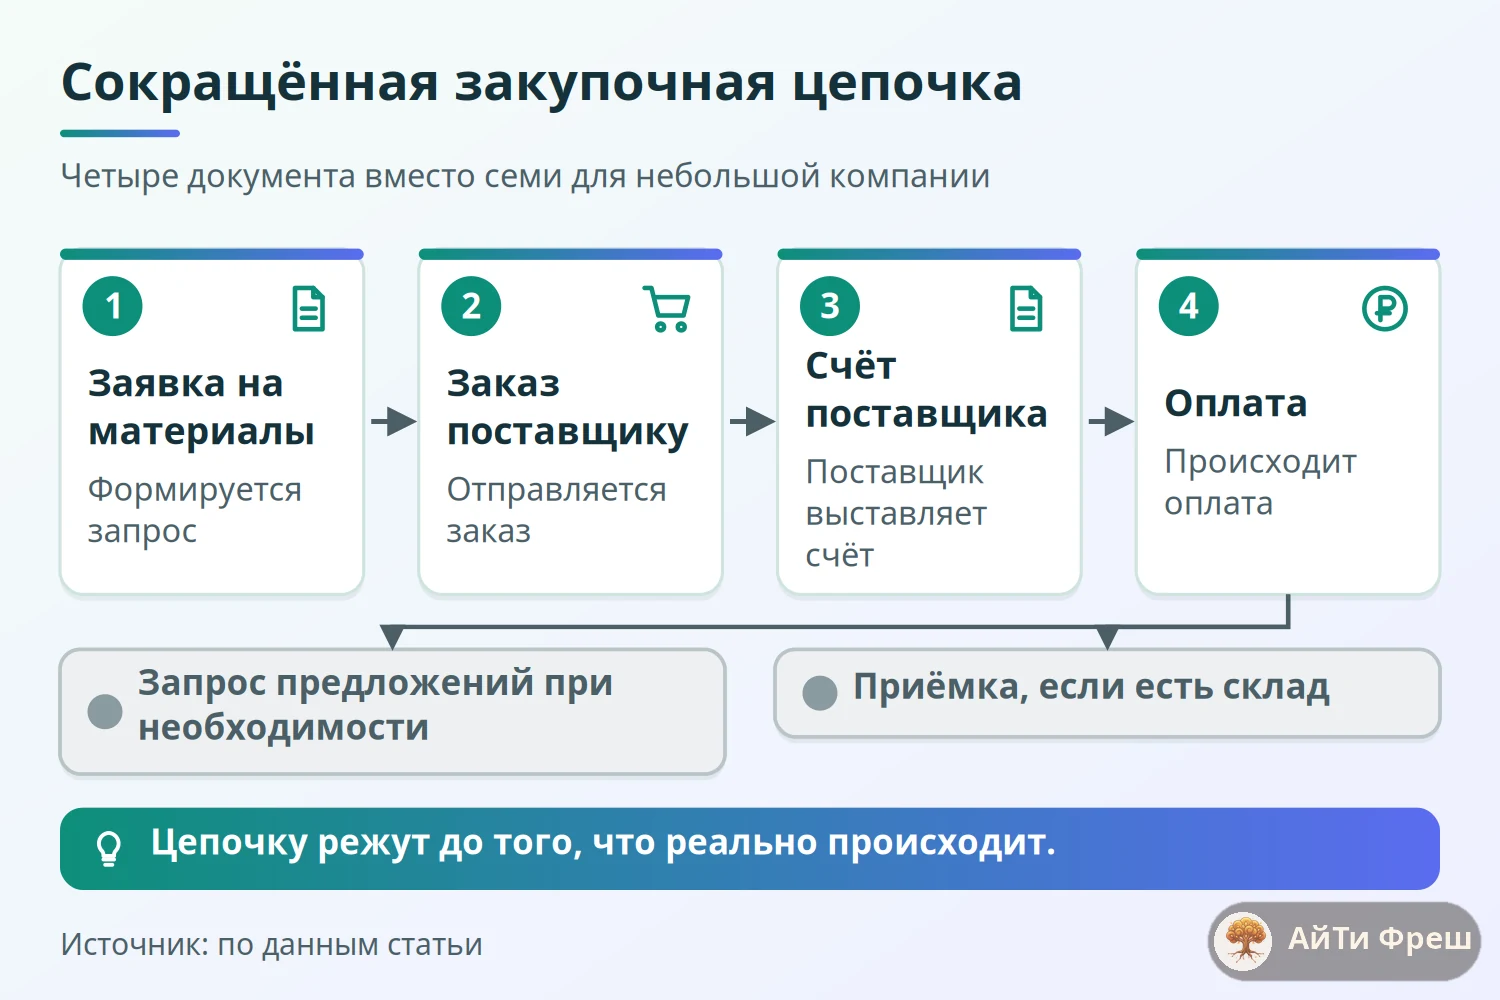Image resolution: width=1500 pixels, height=1000 pixels.
Task: Click the step number 1 circle badge
Action: coord(113,306)
